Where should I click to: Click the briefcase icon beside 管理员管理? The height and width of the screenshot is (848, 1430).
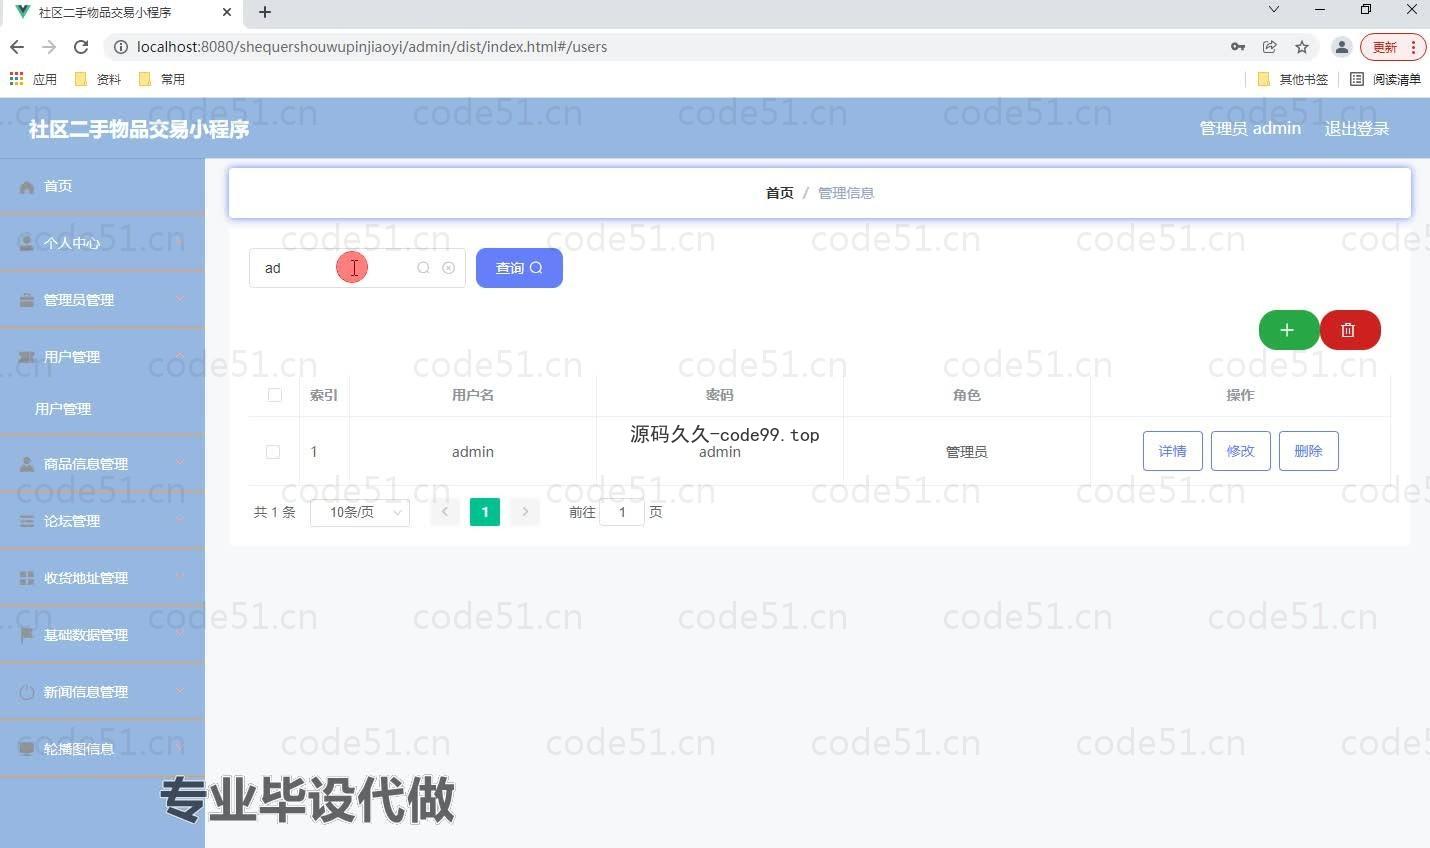coord(27,300)
